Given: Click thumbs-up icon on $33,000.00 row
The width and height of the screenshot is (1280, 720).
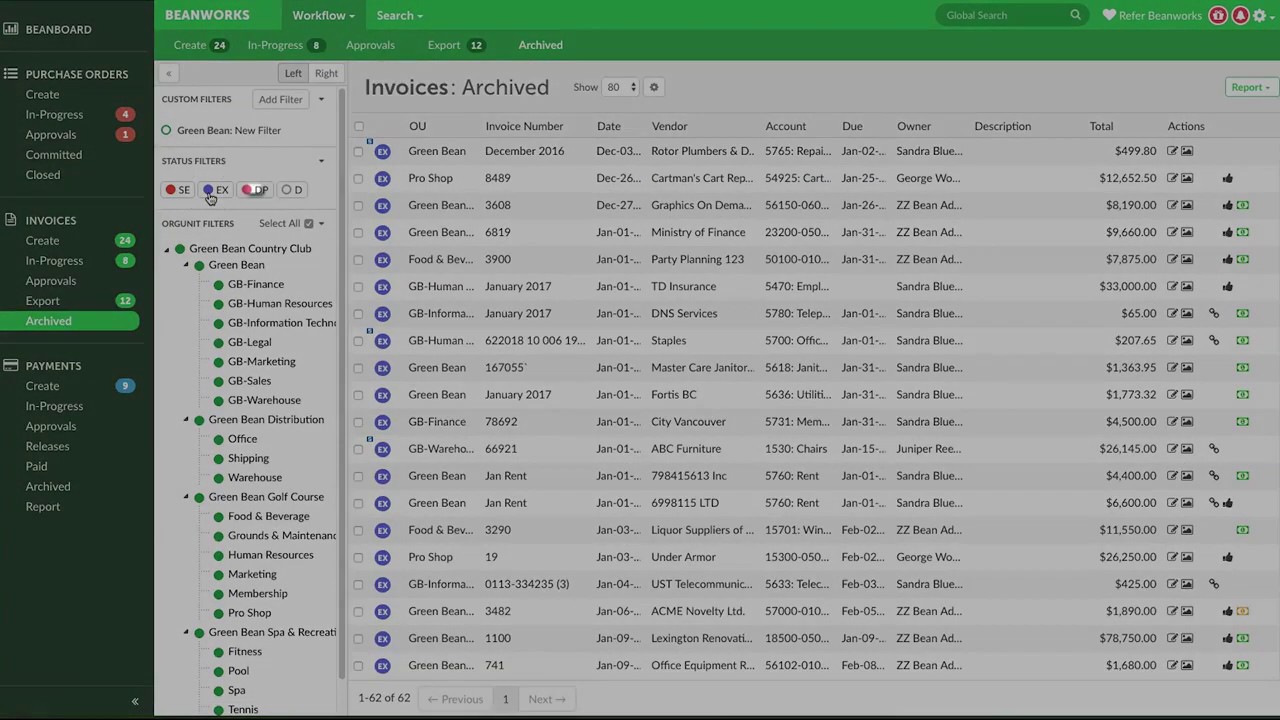Looking at the screenshot, I should tap(1227, 286).
